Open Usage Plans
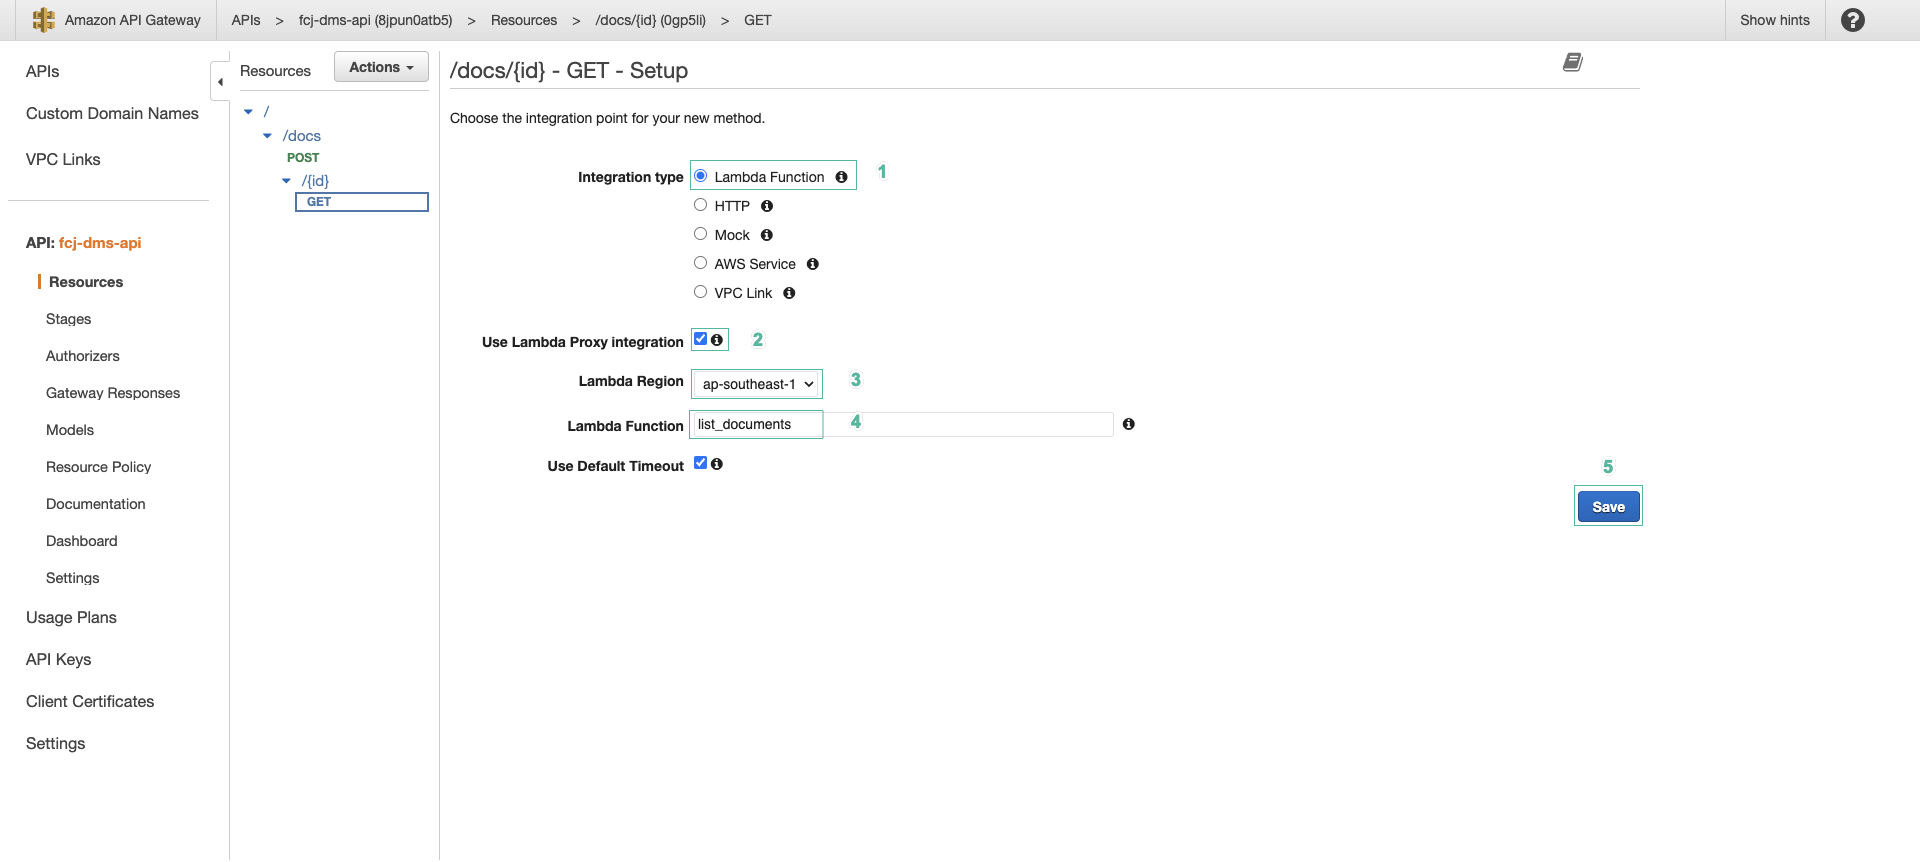Image resolution: width=1920 pixels, height=862 pixels. 71,617
